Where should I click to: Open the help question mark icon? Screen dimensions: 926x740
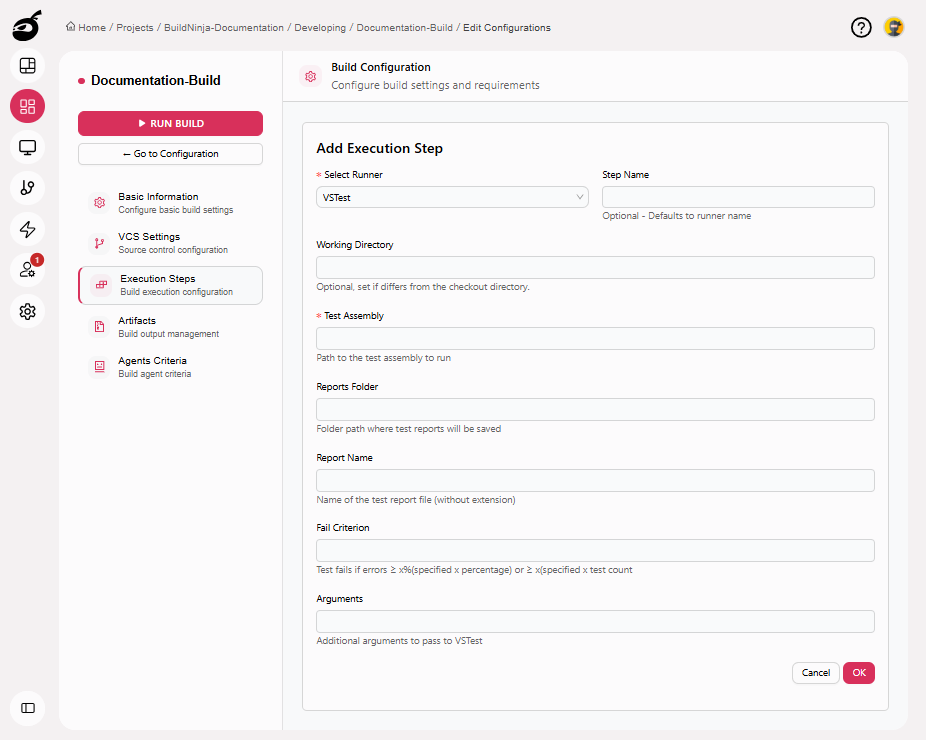point(861,28)
